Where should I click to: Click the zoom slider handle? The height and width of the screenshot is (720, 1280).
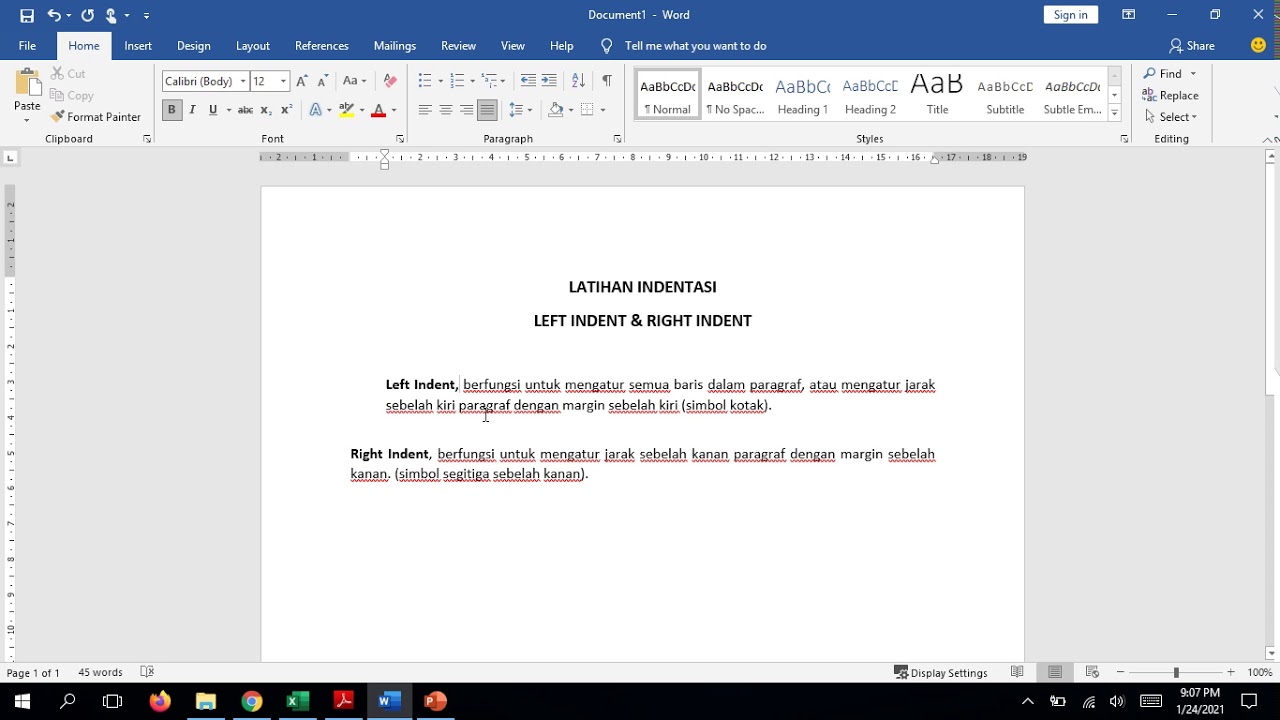point(1176,672)
